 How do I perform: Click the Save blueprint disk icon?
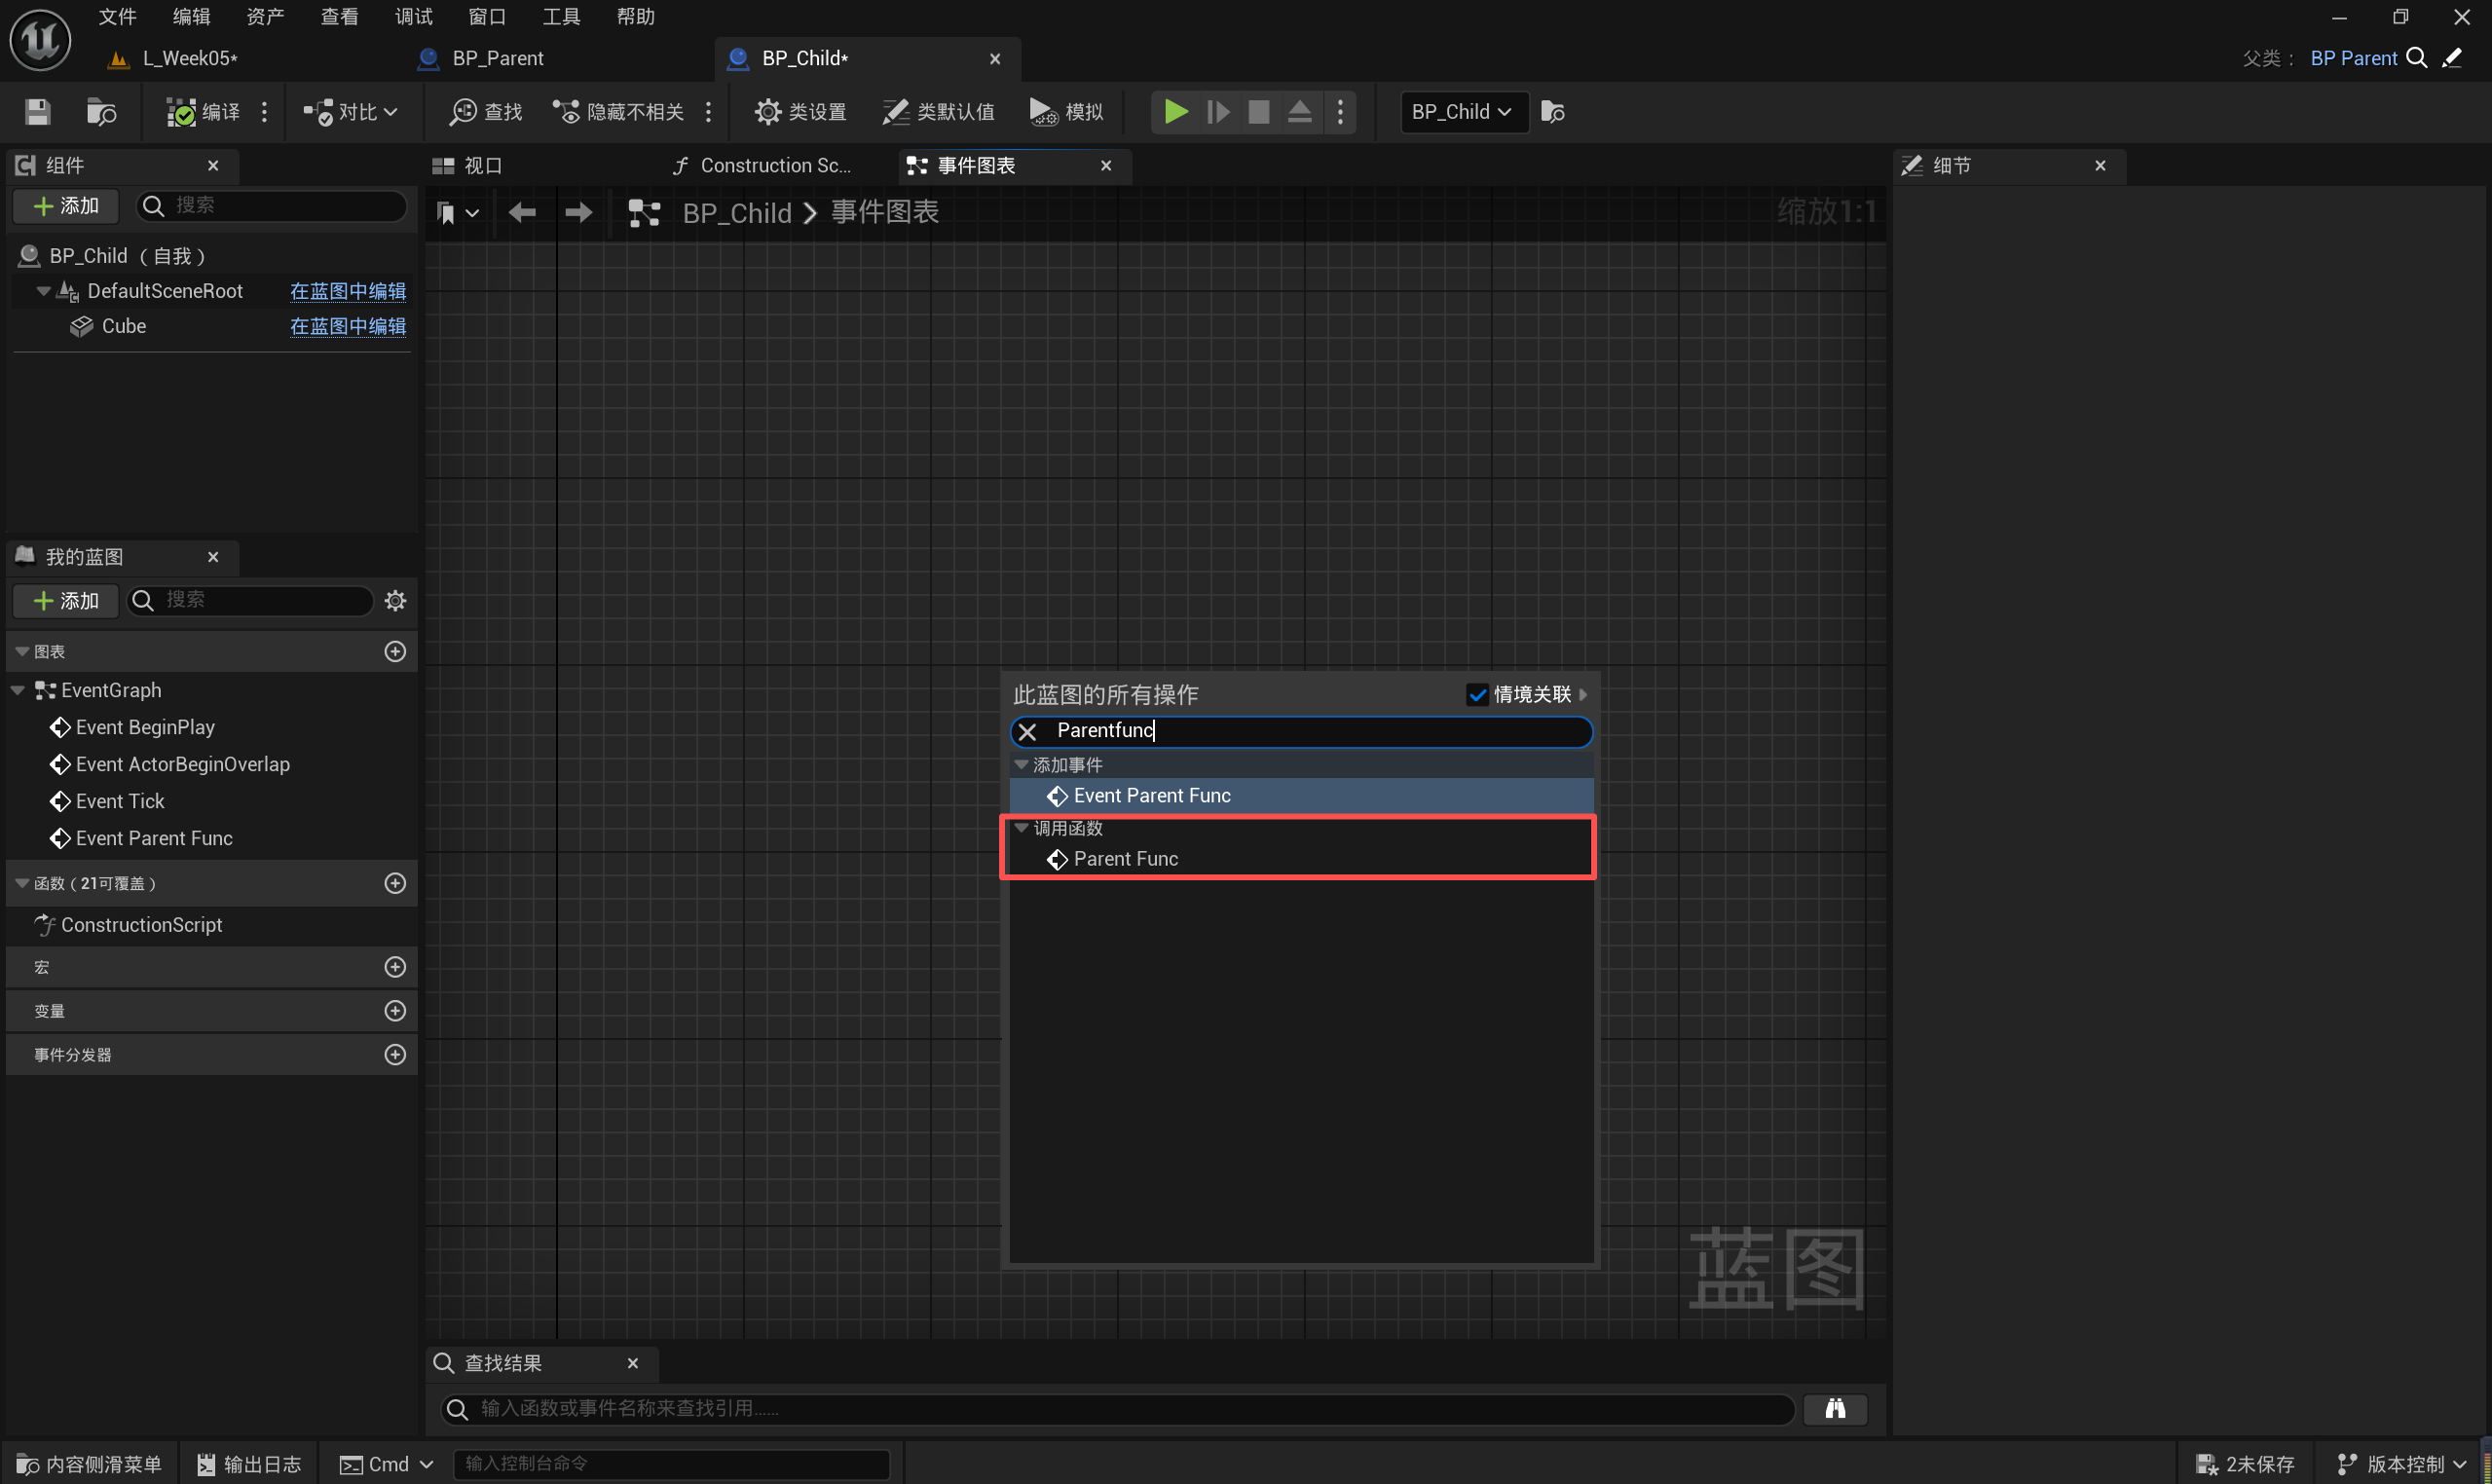[x=37, y=112]
